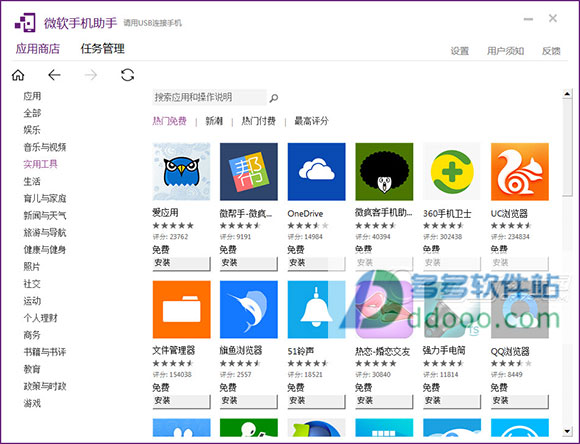Click the back arrow navigation icon

pos(54,75)
